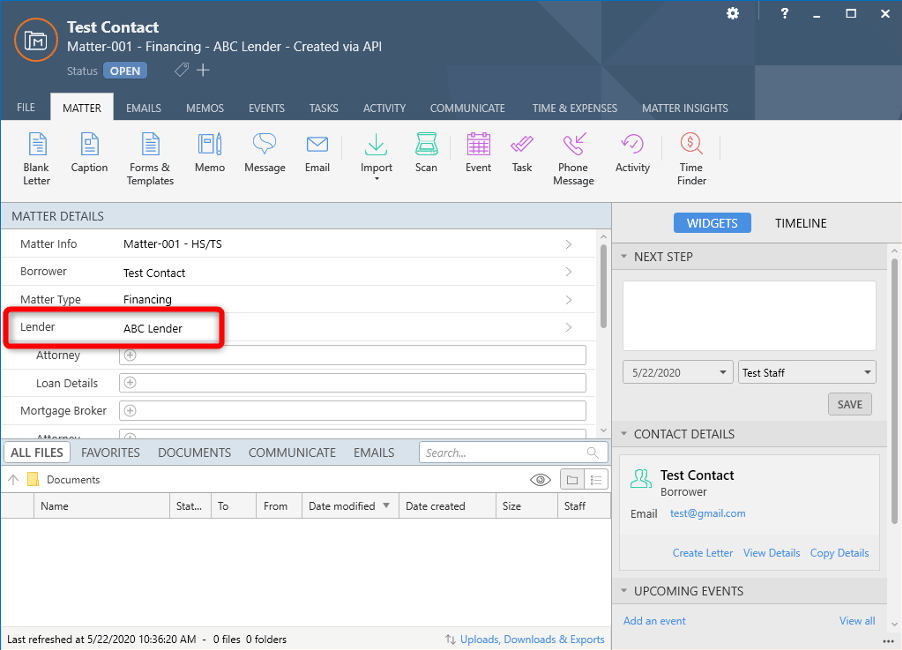
Task: Add a new Event
Action: [x=478, y=152]
